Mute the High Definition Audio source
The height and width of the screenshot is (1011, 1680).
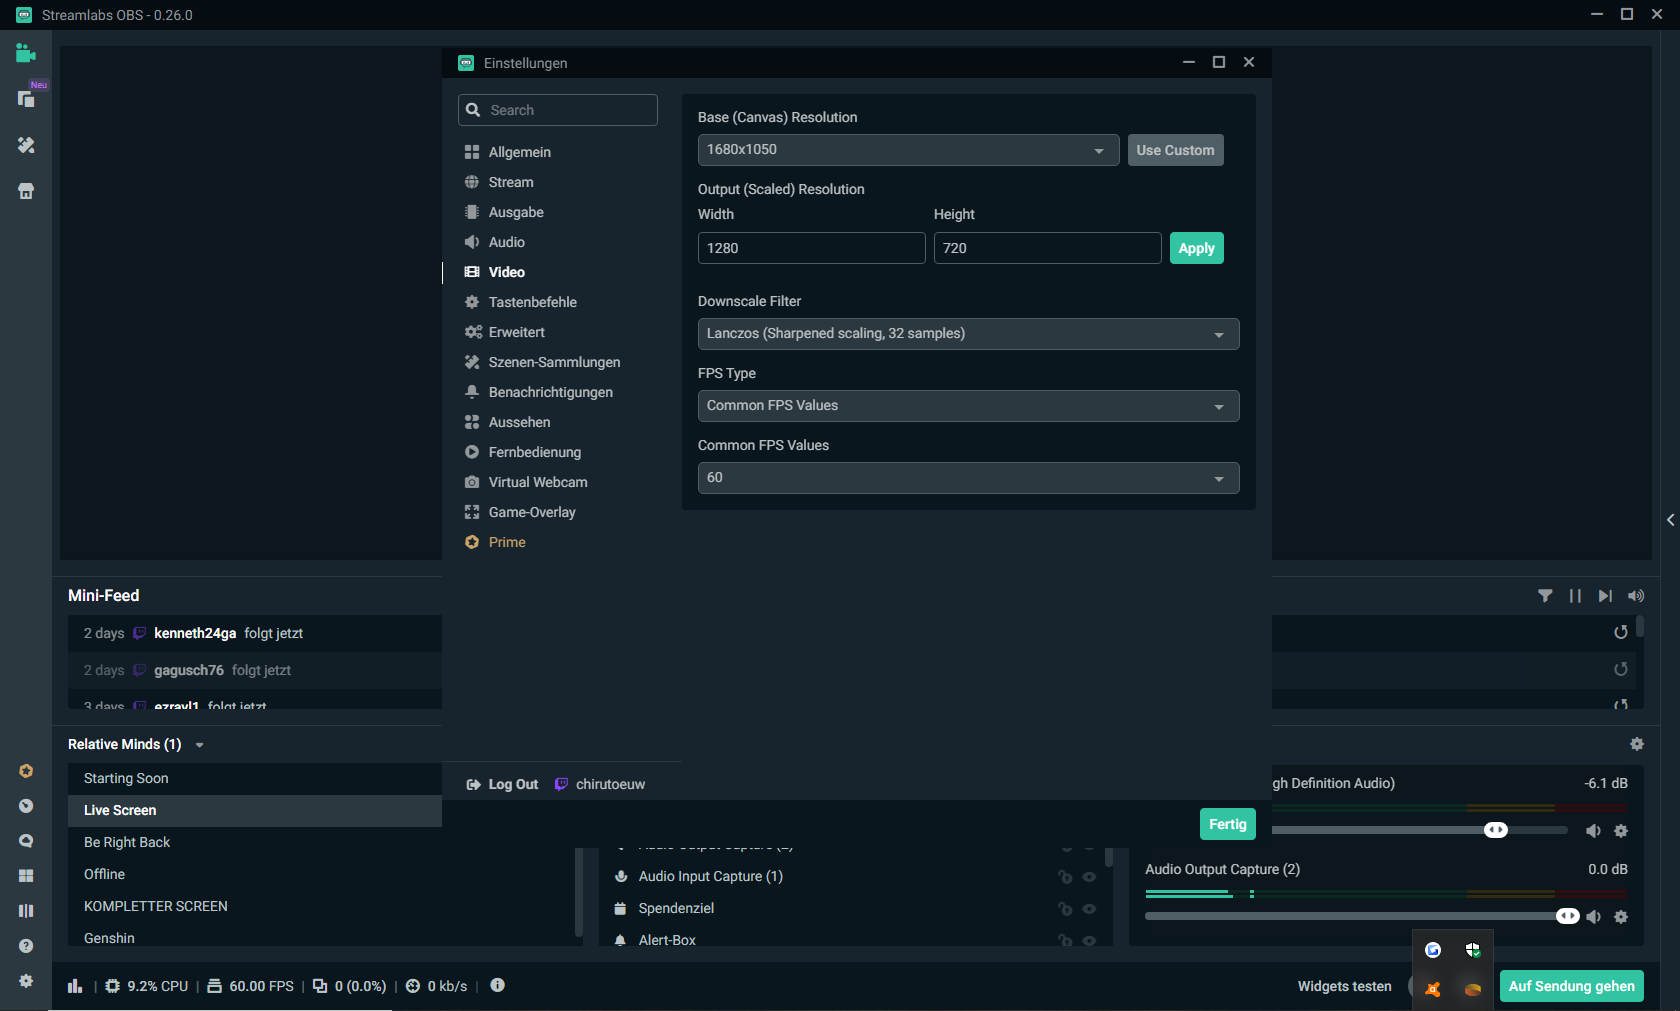pyautogui.click(x=1593, y=831)
